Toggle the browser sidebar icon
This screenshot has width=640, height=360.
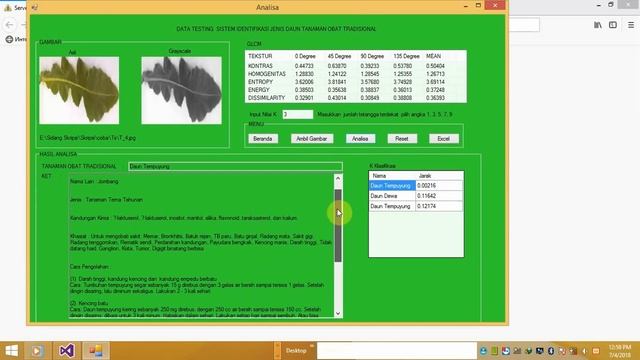[x=613, y=25]
